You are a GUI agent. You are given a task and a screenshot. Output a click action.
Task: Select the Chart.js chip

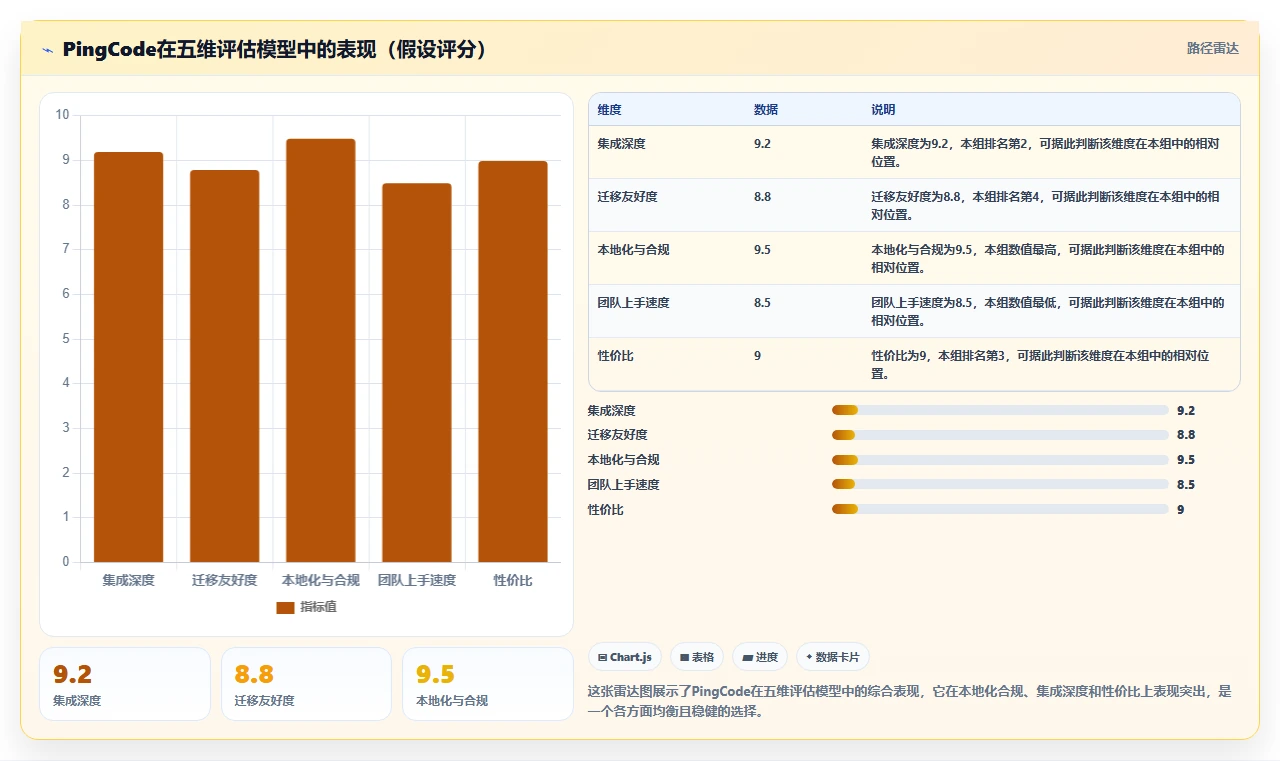[625, 657]
